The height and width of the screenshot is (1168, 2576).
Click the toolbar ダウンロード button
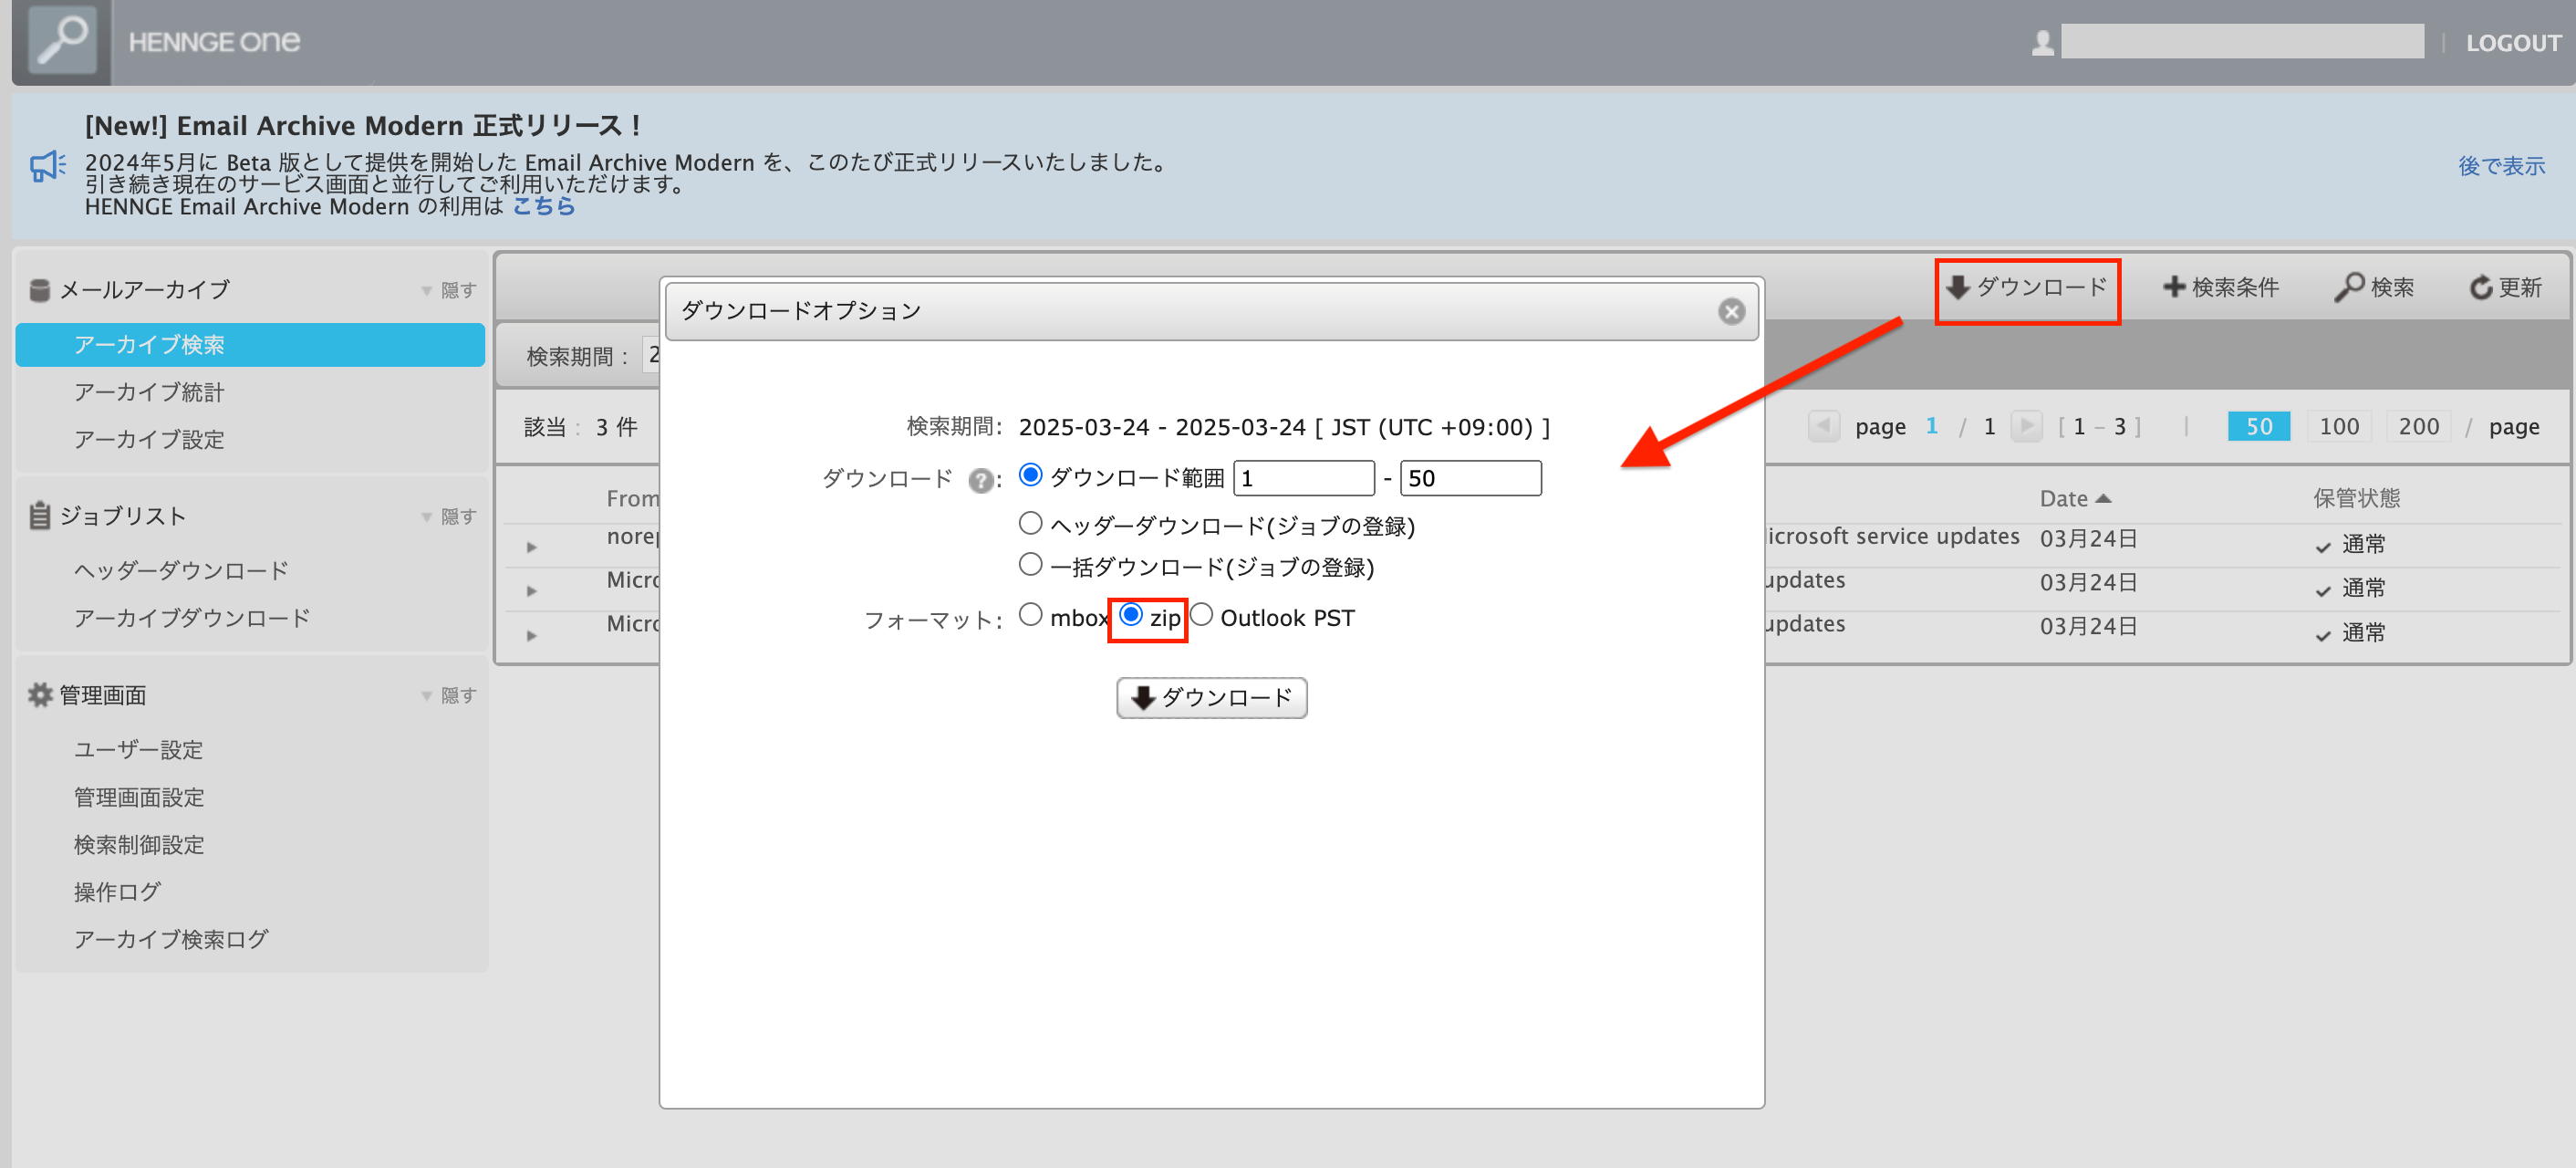pyautogui.click(x=2027, y=288)
